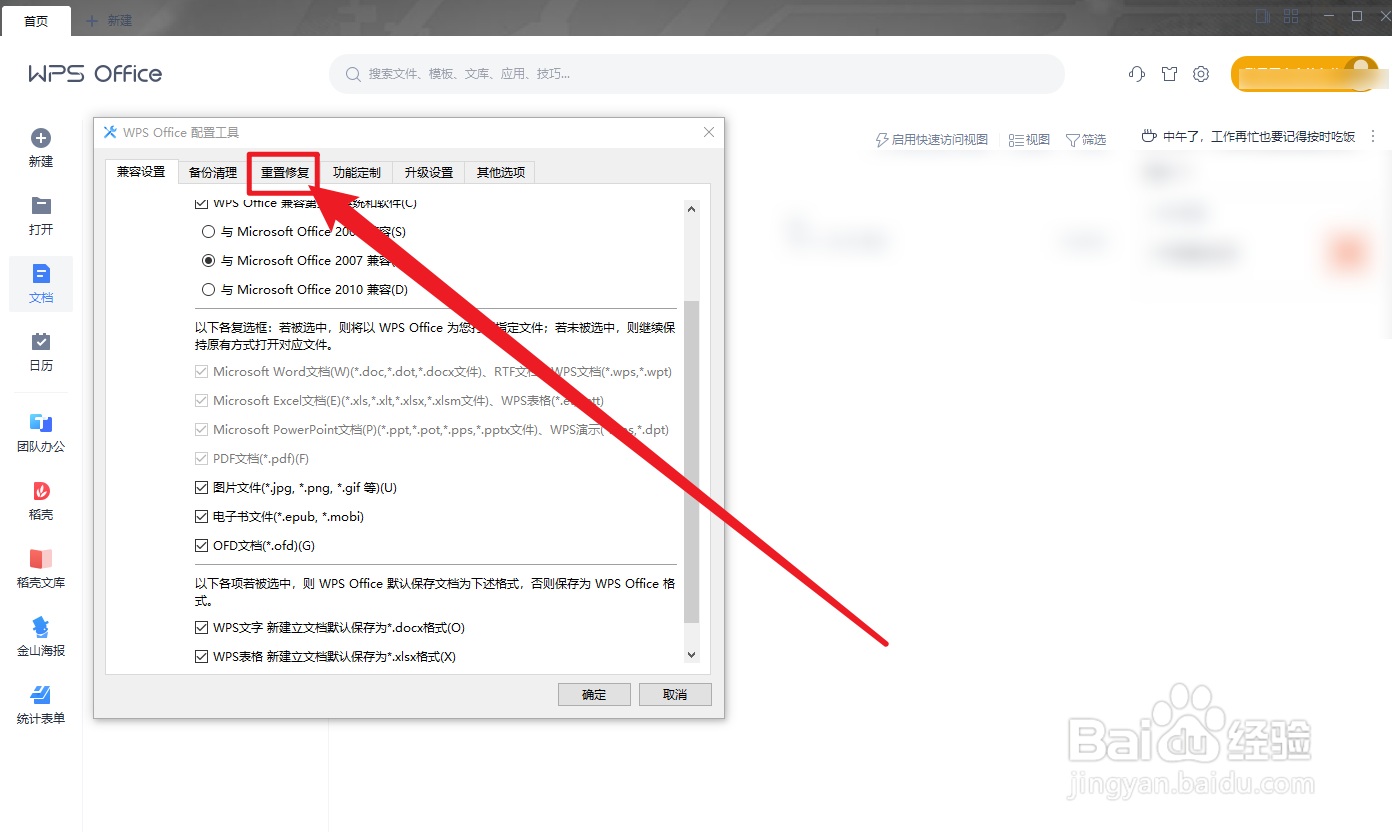Select the Office 2003 compatibility radio button
Viewport: 1392px width, 832px height.
(208, 231)
